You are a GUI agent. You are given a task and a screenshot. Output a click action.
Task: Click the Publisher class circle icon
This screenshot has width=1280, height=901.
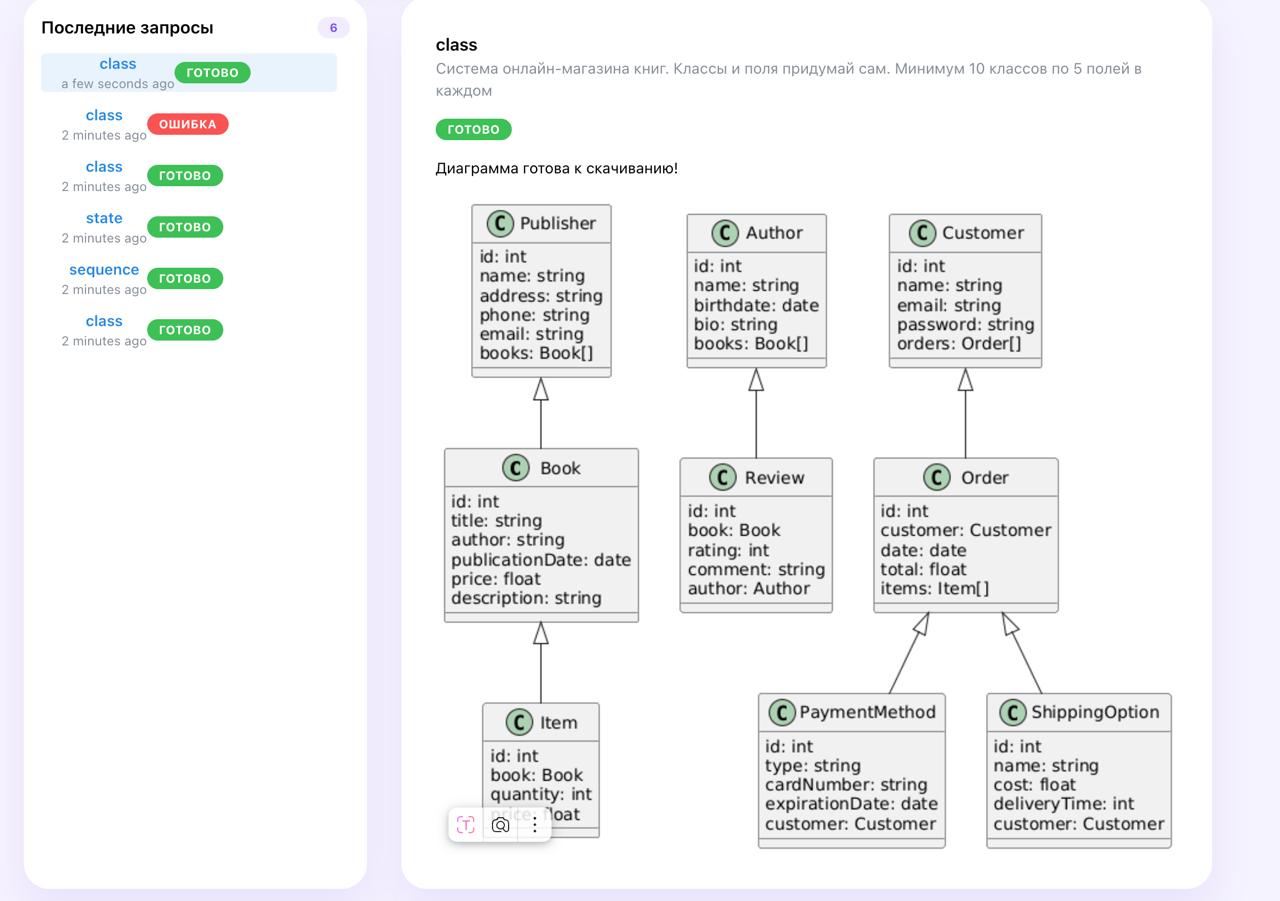(500, 223)
